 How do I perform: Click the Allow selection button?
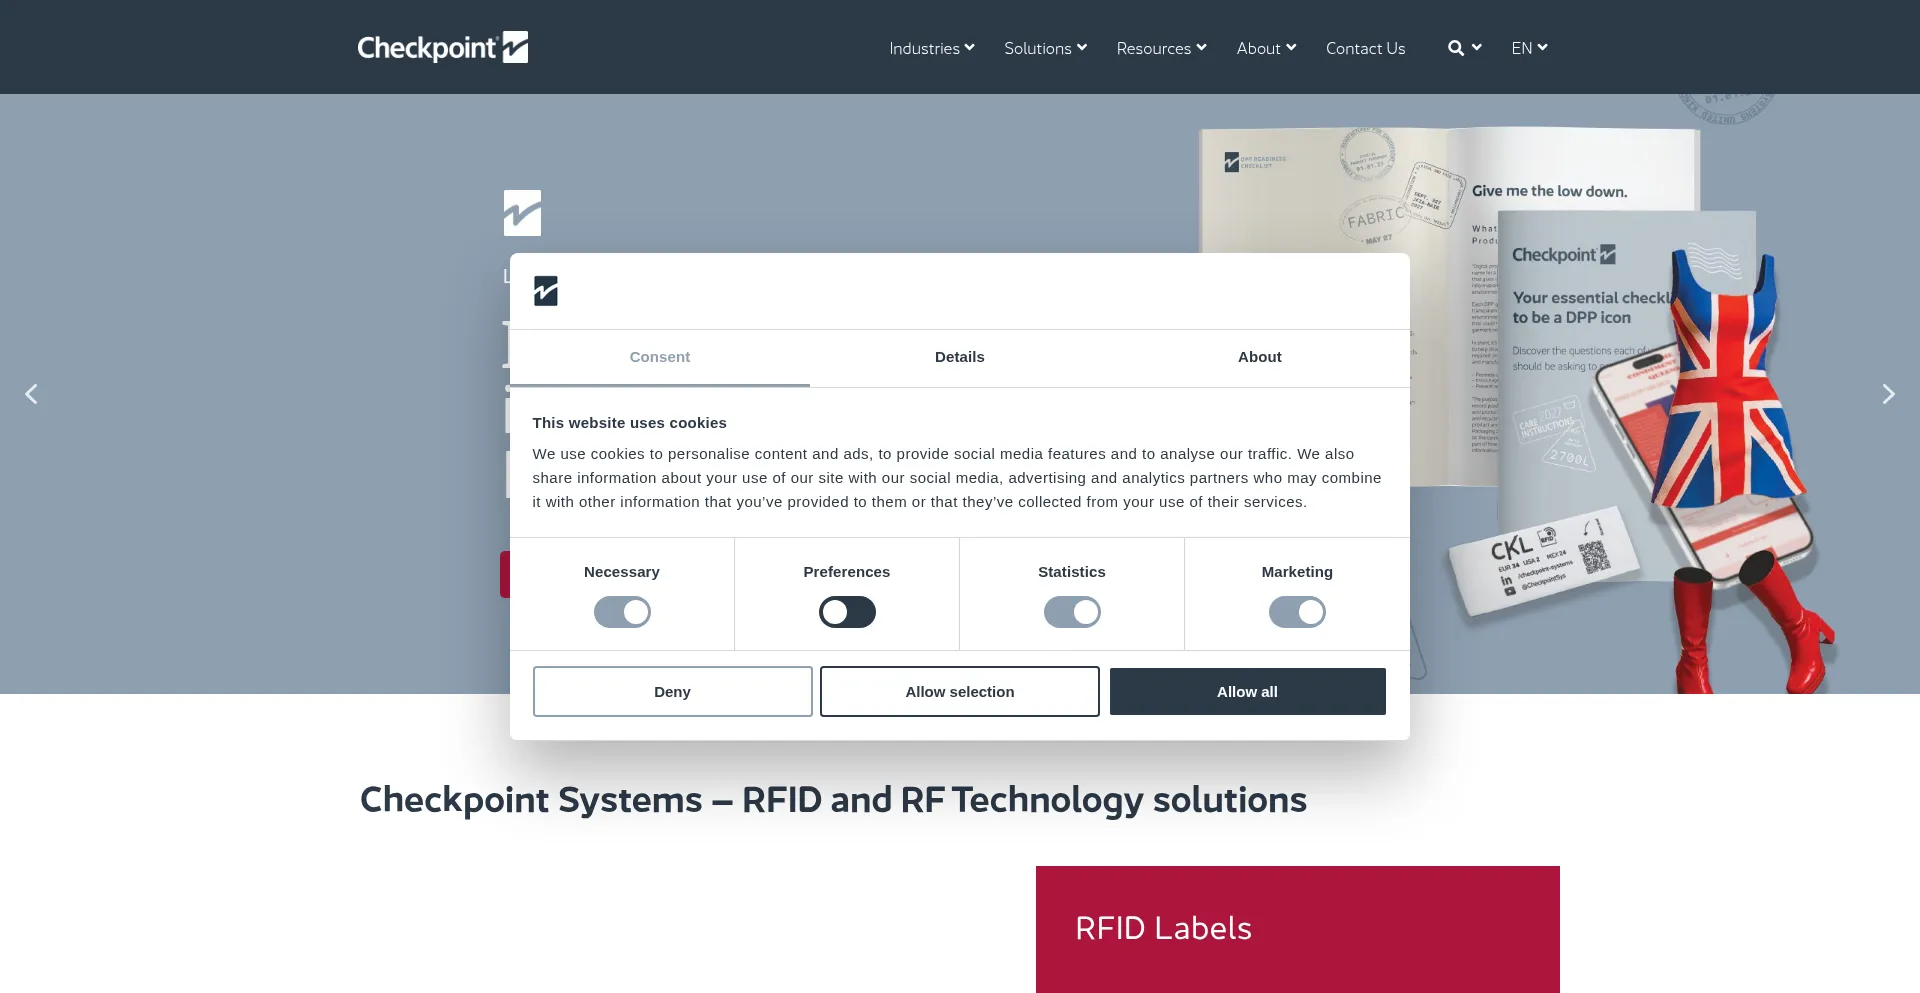click(x=960, y=692)
